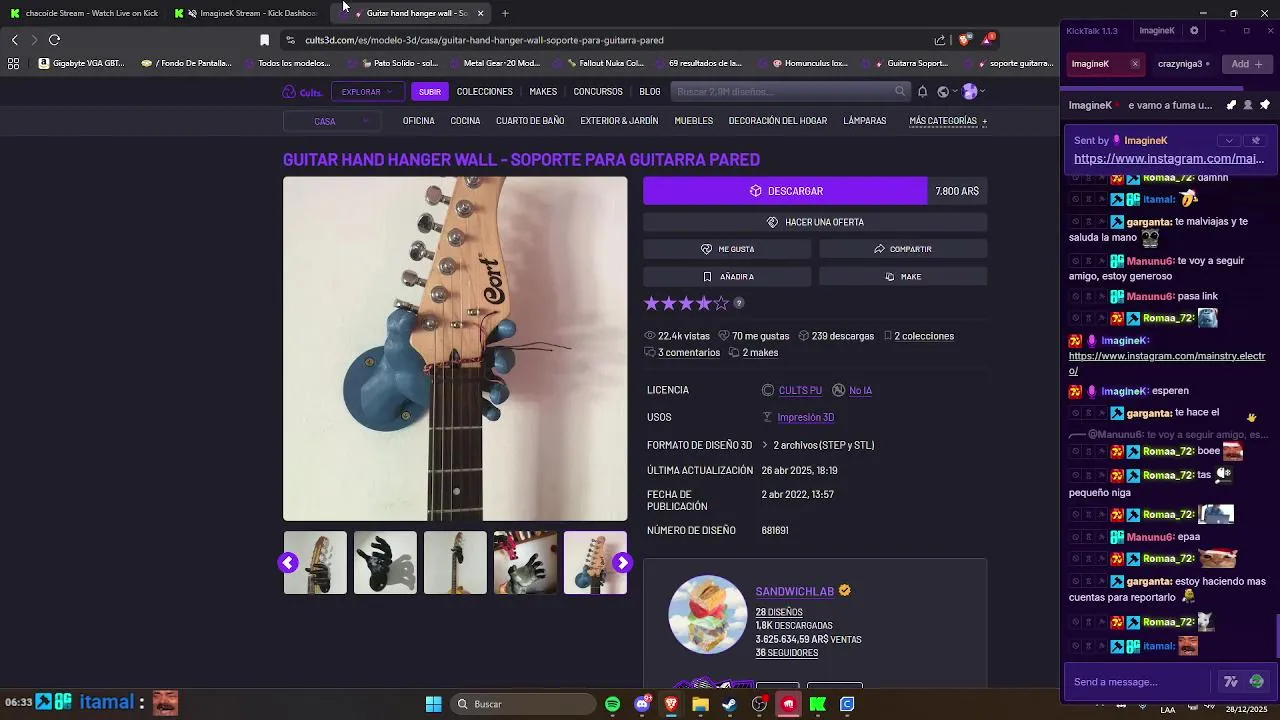Open the CULTS PU license link
The height and width of the screenshot is (720, 1280).
pyautogui.click(x=800, y=390)
